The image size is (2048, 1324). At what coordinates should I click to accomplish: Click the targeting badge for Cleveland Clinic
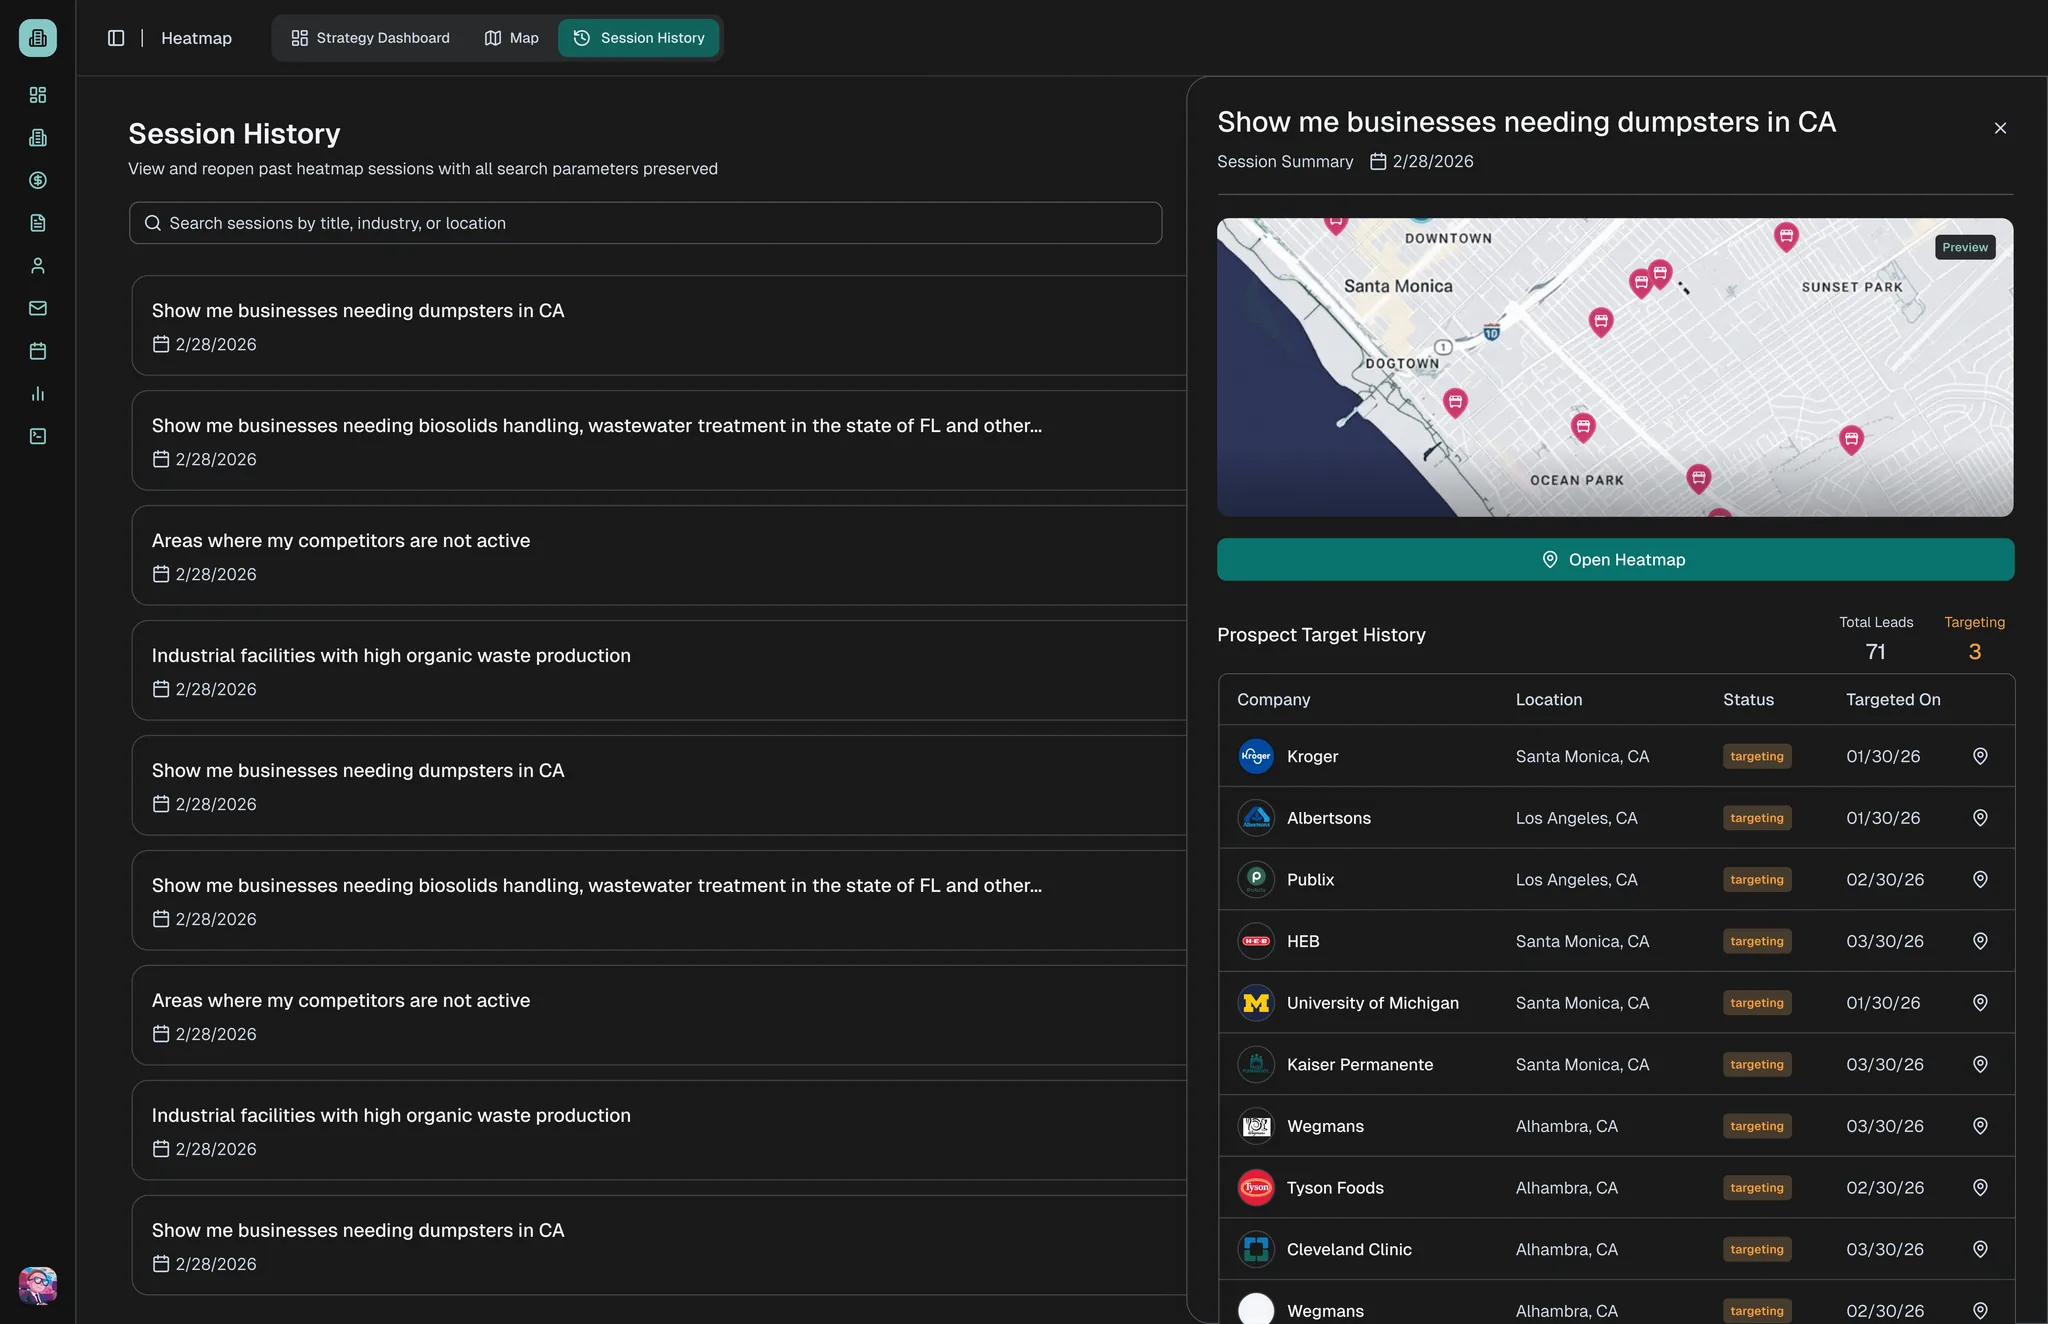(1757, 1250)
